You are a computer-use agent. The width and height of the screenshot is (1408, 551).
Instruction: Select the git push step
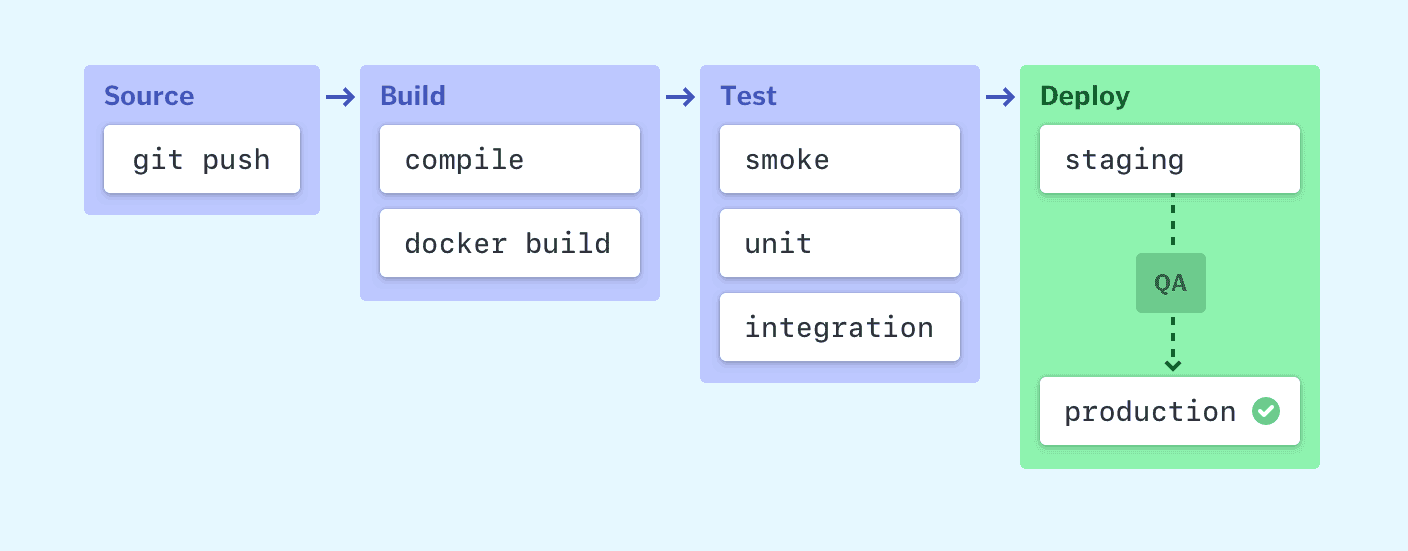[202, 159]
